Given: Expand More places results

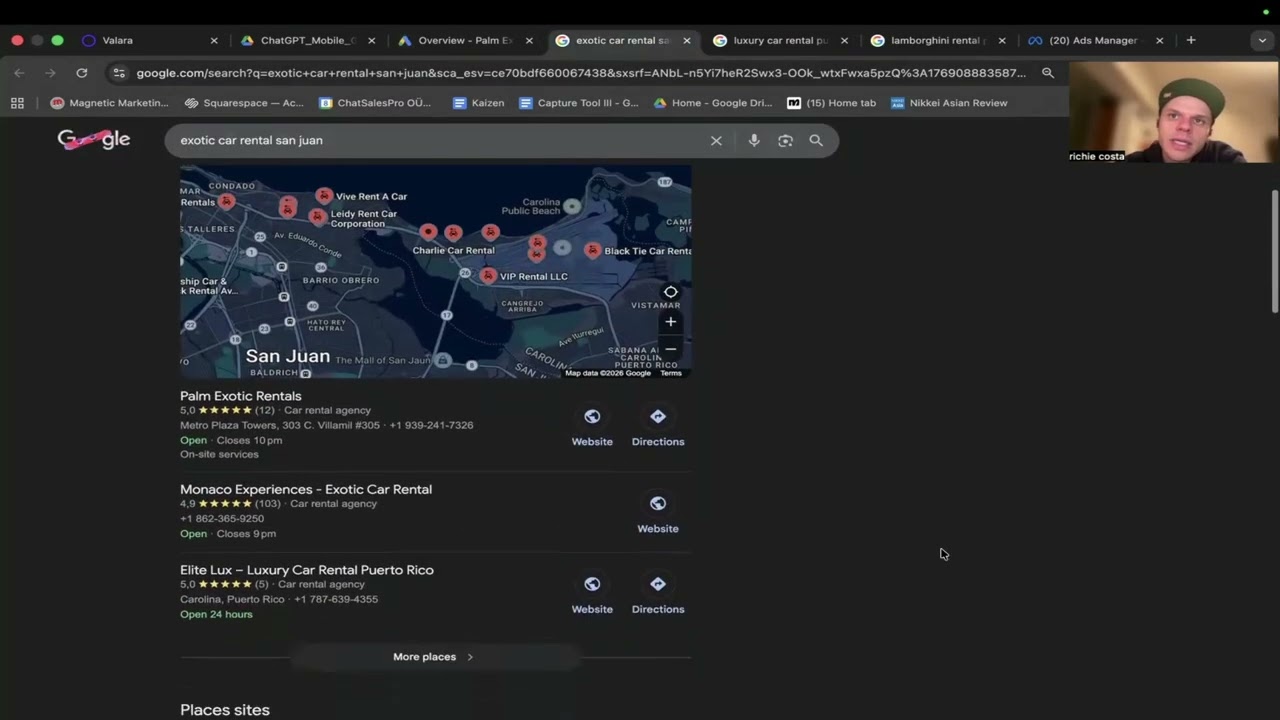Looking at the screenshot, I should click(433, 657).
